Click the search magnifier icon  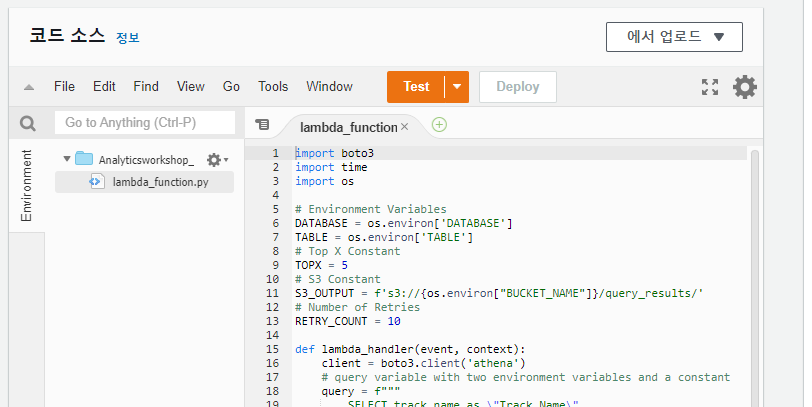click(27, 123)
